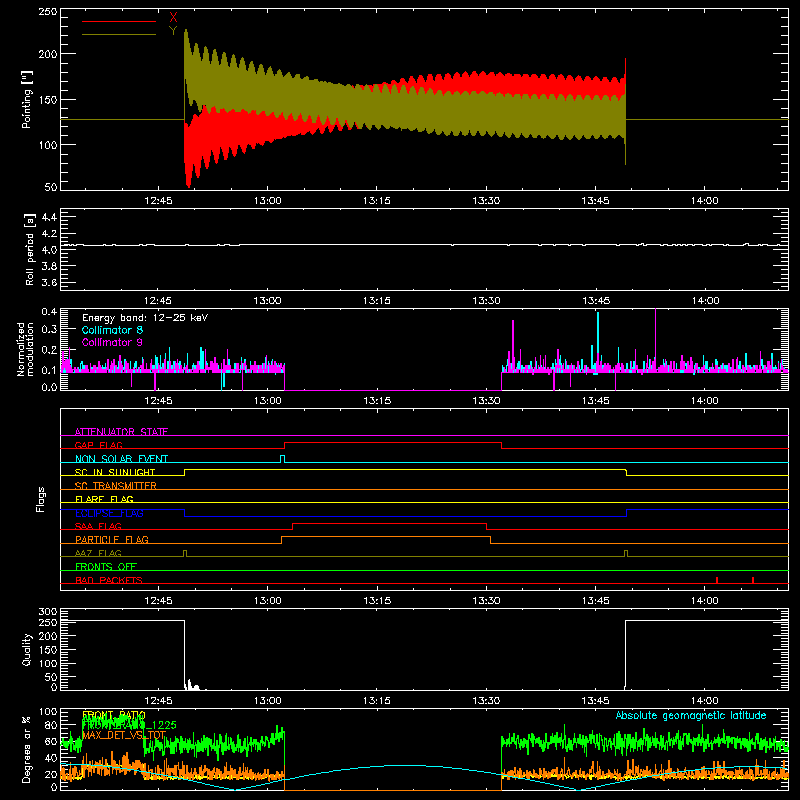
Task: Click the 250 tick on Quality axis
Action: [48, 622]
